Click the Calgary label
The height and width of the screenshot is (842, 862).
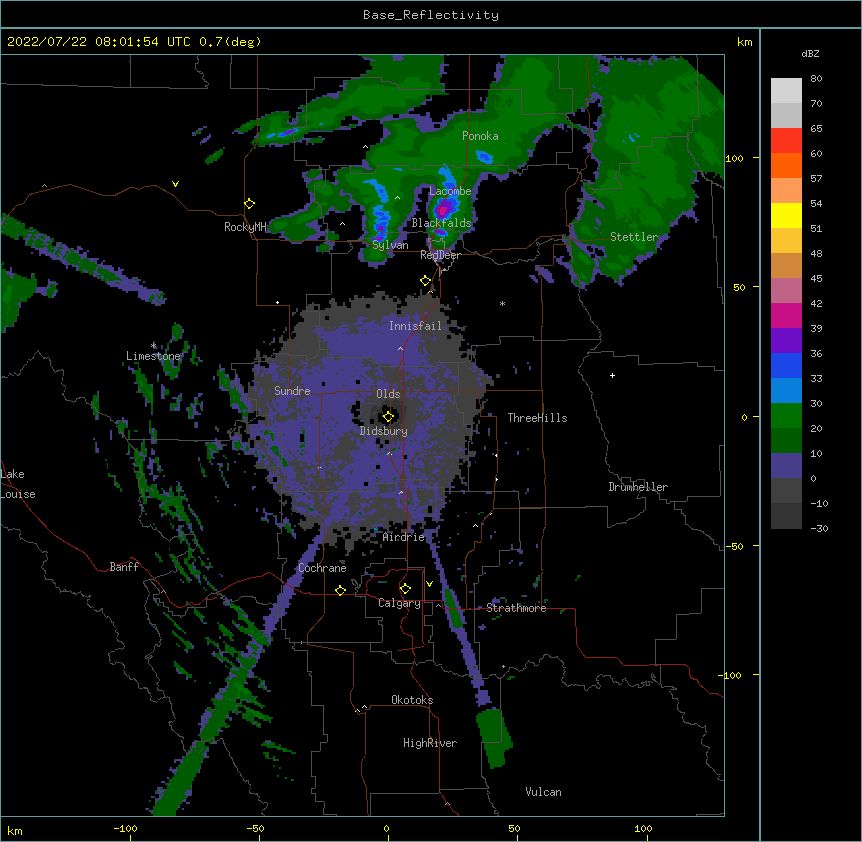tap(399, 603)
